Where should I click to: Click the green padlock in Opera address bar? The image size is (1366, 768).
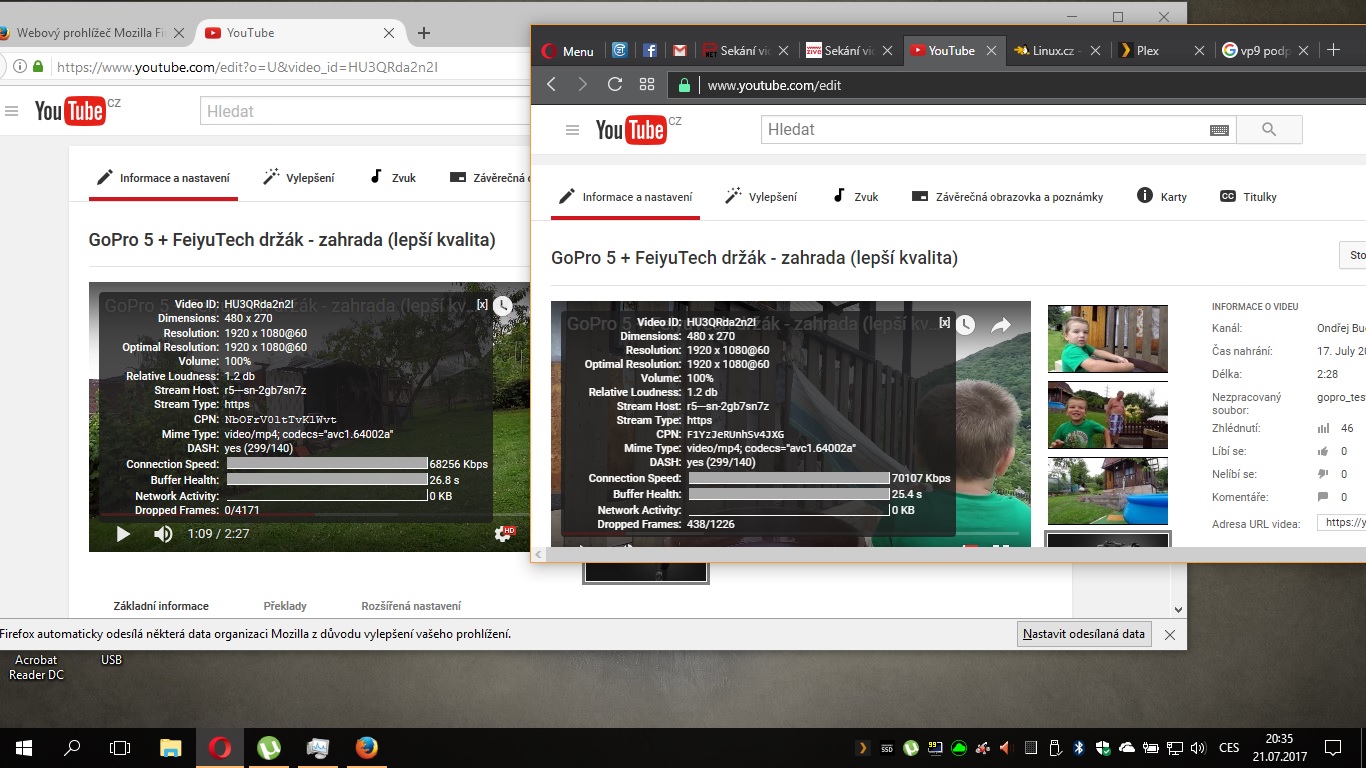click(685, 85)
